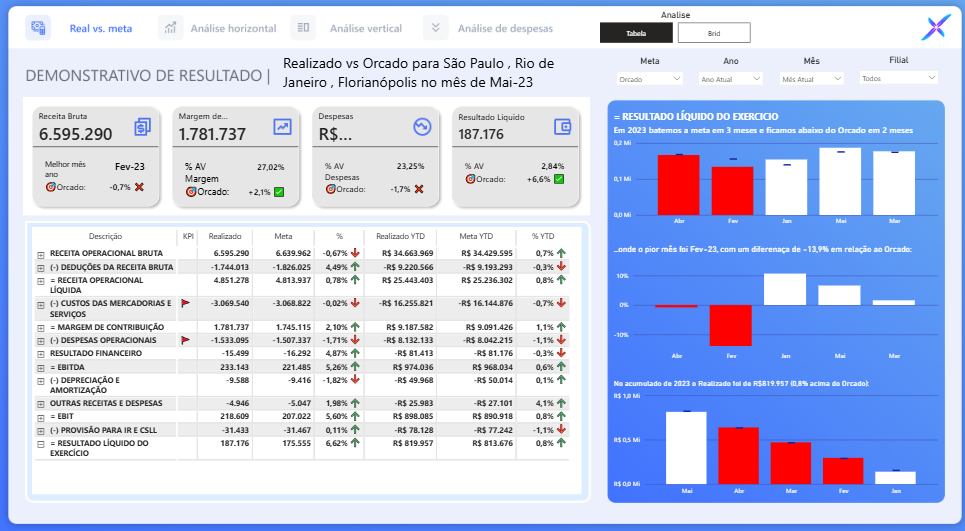The width and height of the screenshot is (965, 531).
Task: Expand the RECEITA OPERACIONAL BRUTA row
Action: (x=41, y=254)
